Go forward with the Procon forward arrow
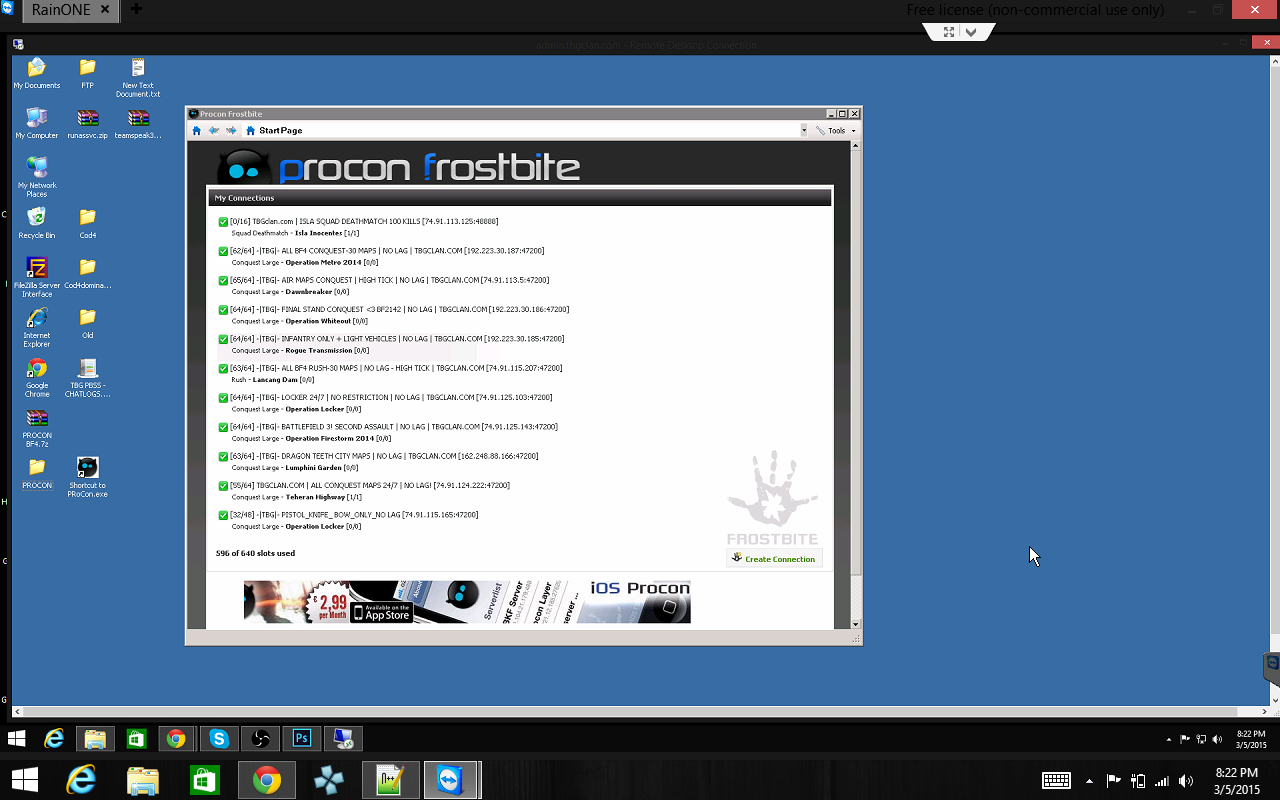The width and height of the screenshot is (1280, 800). pos(231,130)
